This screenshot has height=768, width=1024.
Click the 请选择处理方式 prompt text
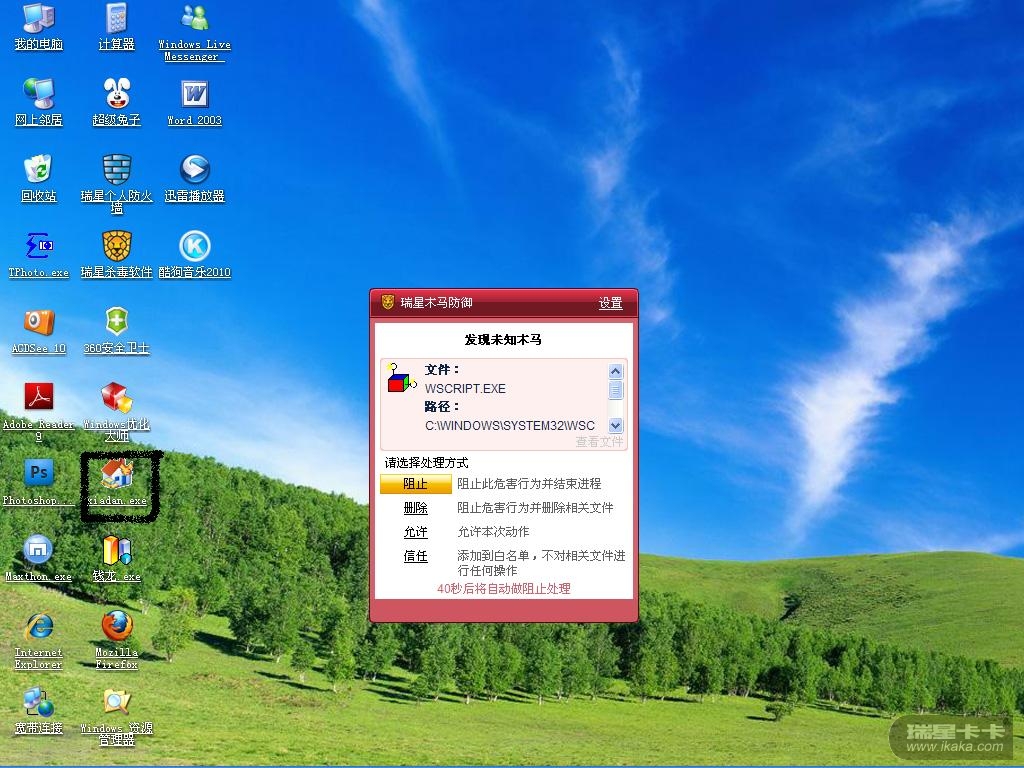(426, 463)
